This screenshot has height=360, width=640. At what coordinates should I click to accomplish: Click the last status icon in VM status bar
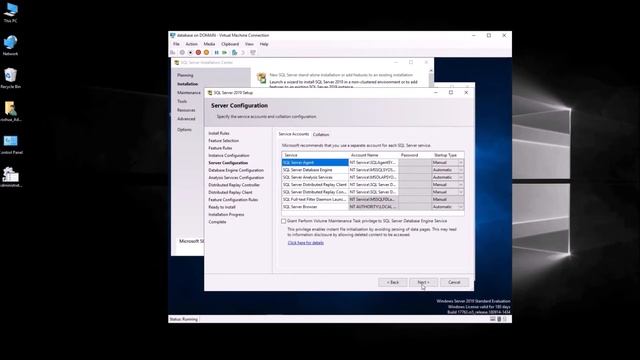click(505, 319)
